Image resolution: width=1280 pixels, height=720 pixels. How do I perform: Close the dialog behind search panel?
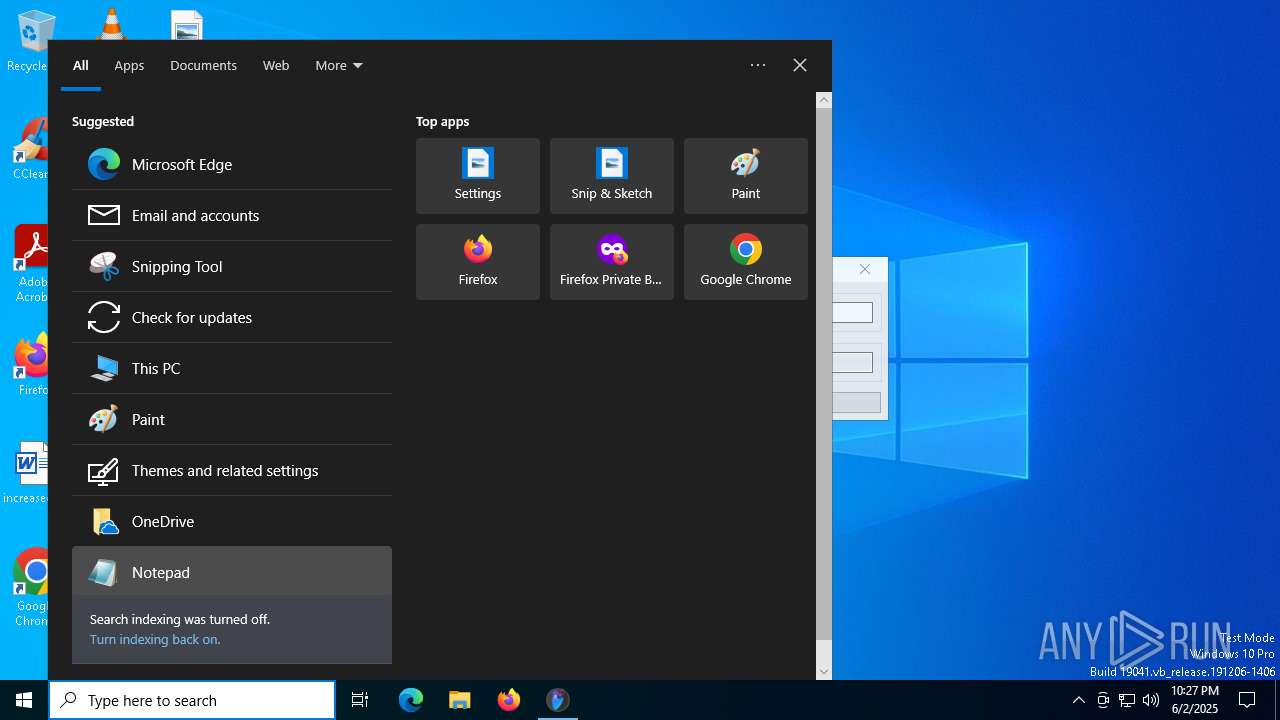pos(865,269)
